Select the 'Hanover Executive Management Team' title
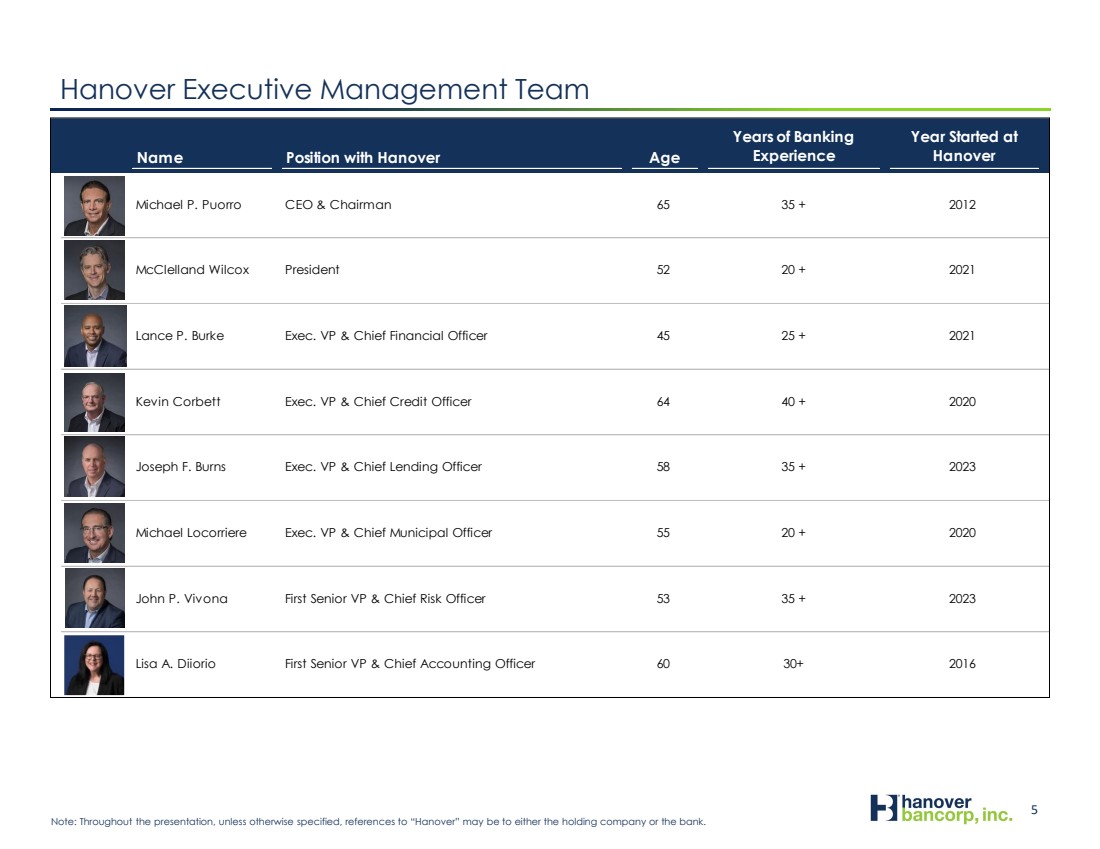 [x=325, y=90]
